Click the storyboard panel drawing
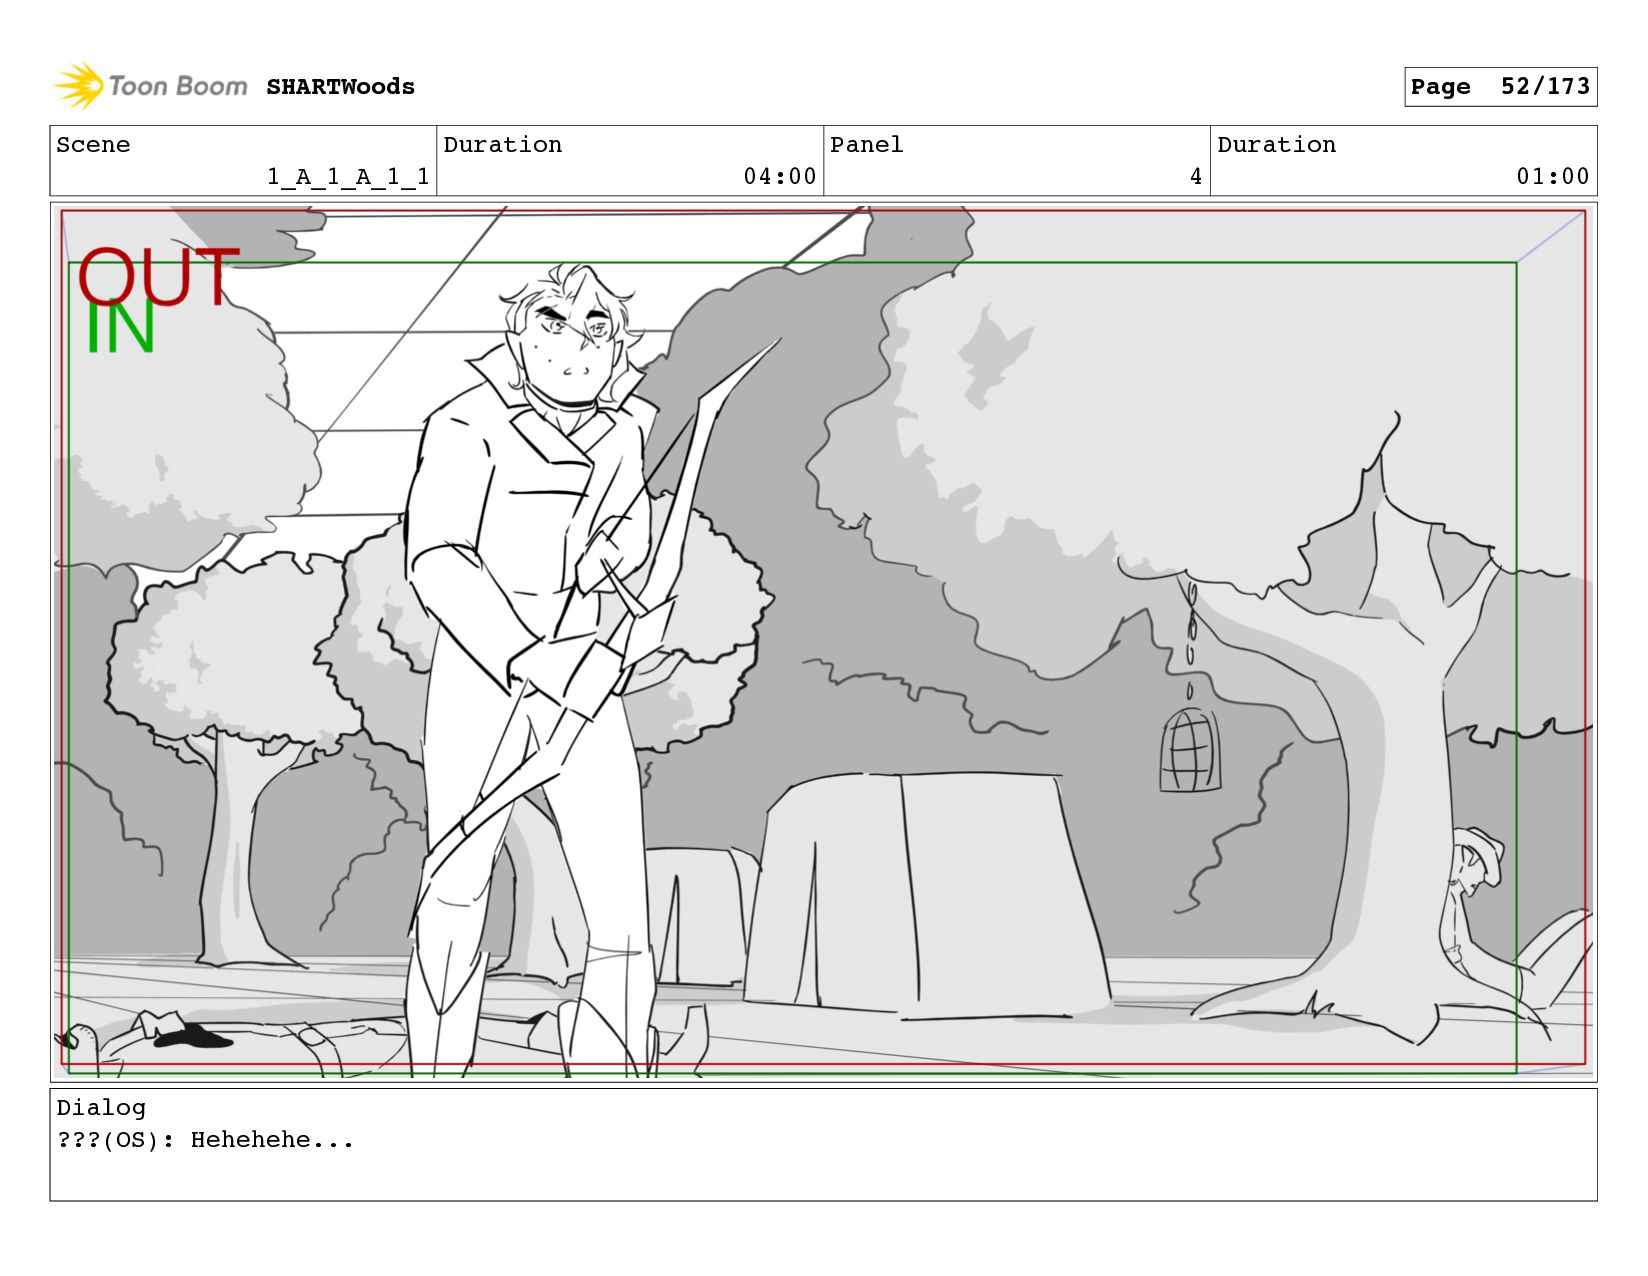 823,642
